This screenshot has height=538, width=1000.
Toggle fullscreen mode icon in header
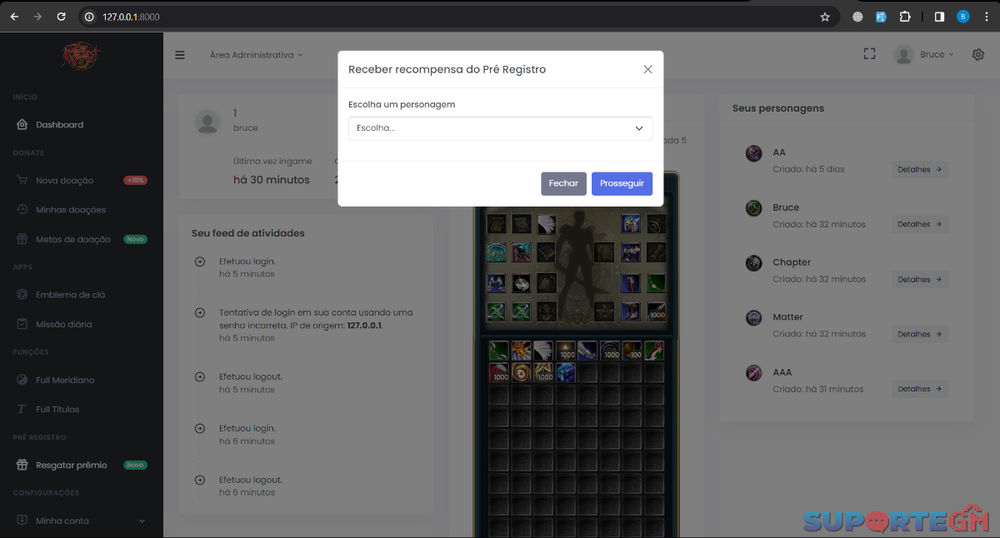(x=869, y=54)
